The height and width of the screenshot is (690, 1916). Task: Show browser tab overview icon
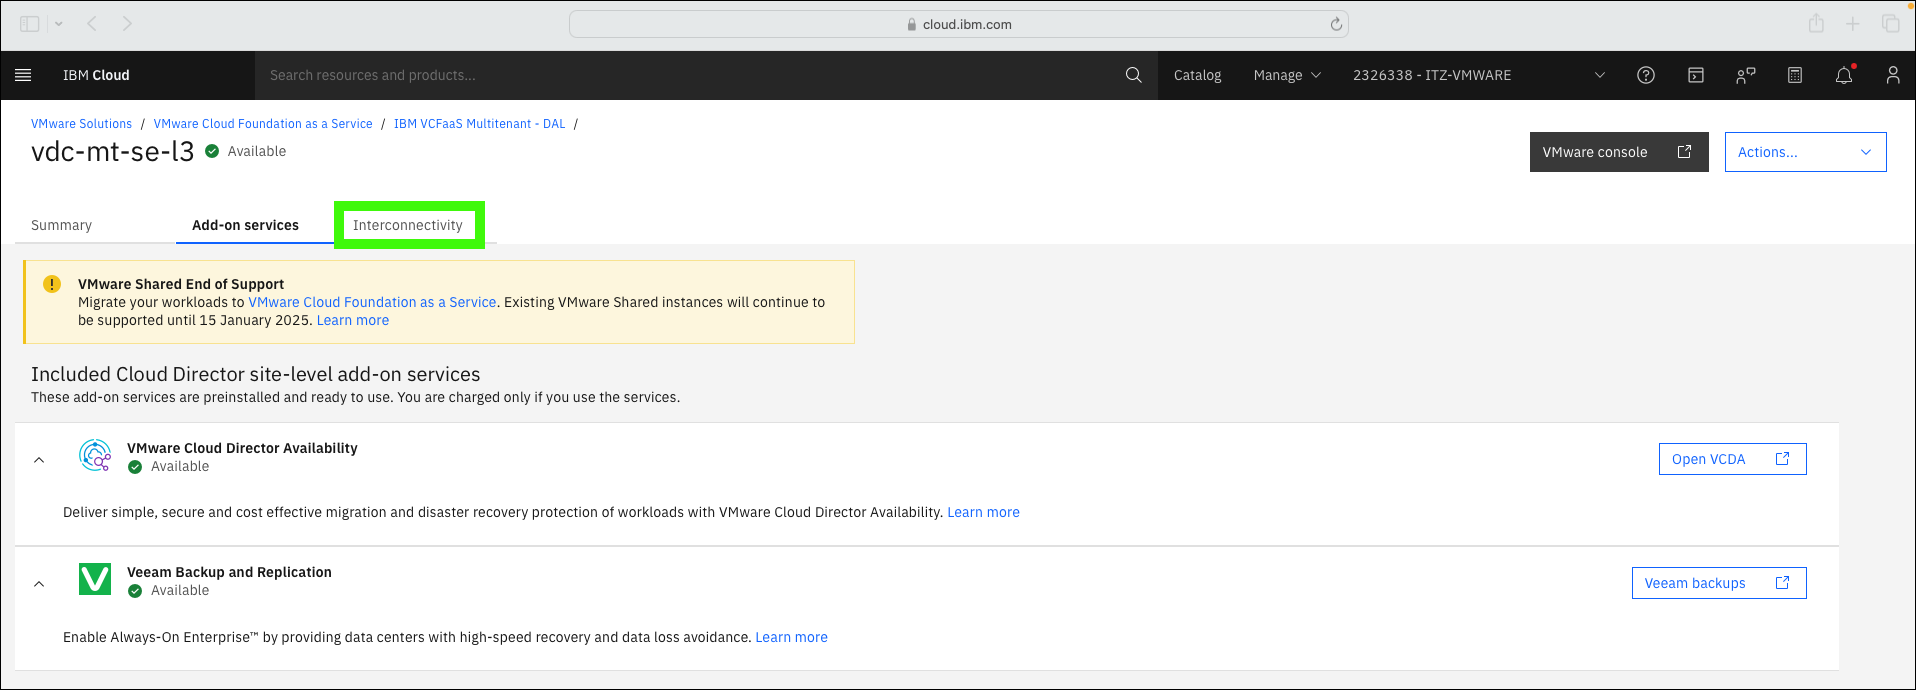(1890, 23)
